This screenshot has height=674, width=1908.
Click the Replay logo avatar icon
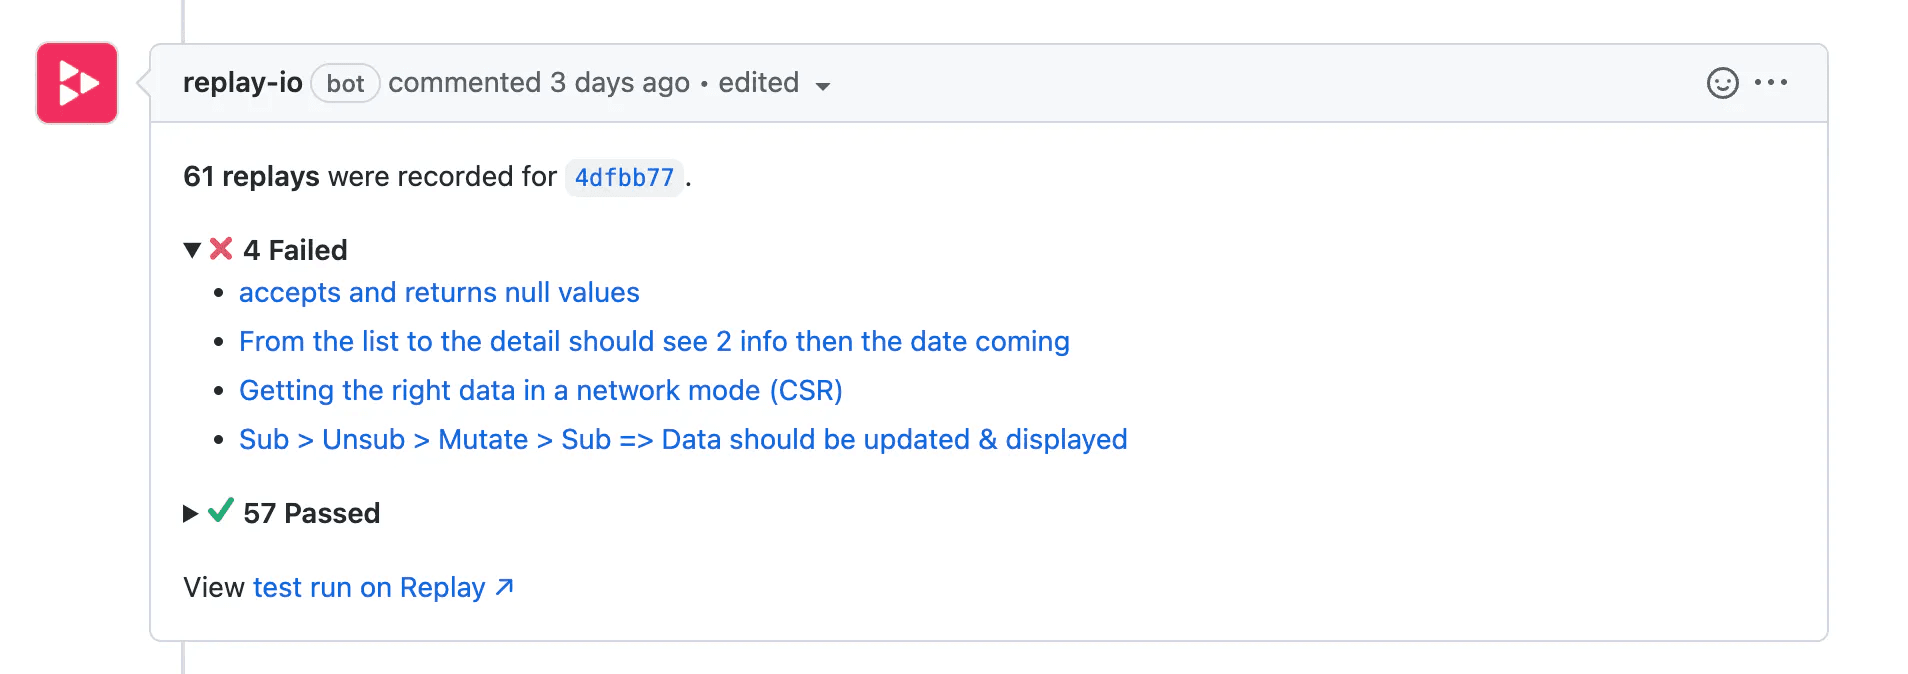pyautogui.click(x=76, y=83)
